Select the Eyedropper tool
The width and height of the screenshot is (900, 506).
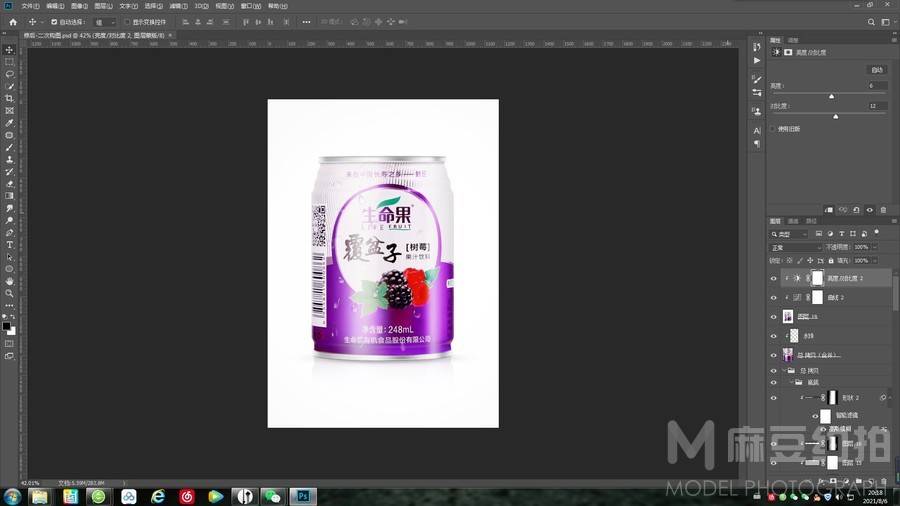pyautogui.click(x=9, y=123)
